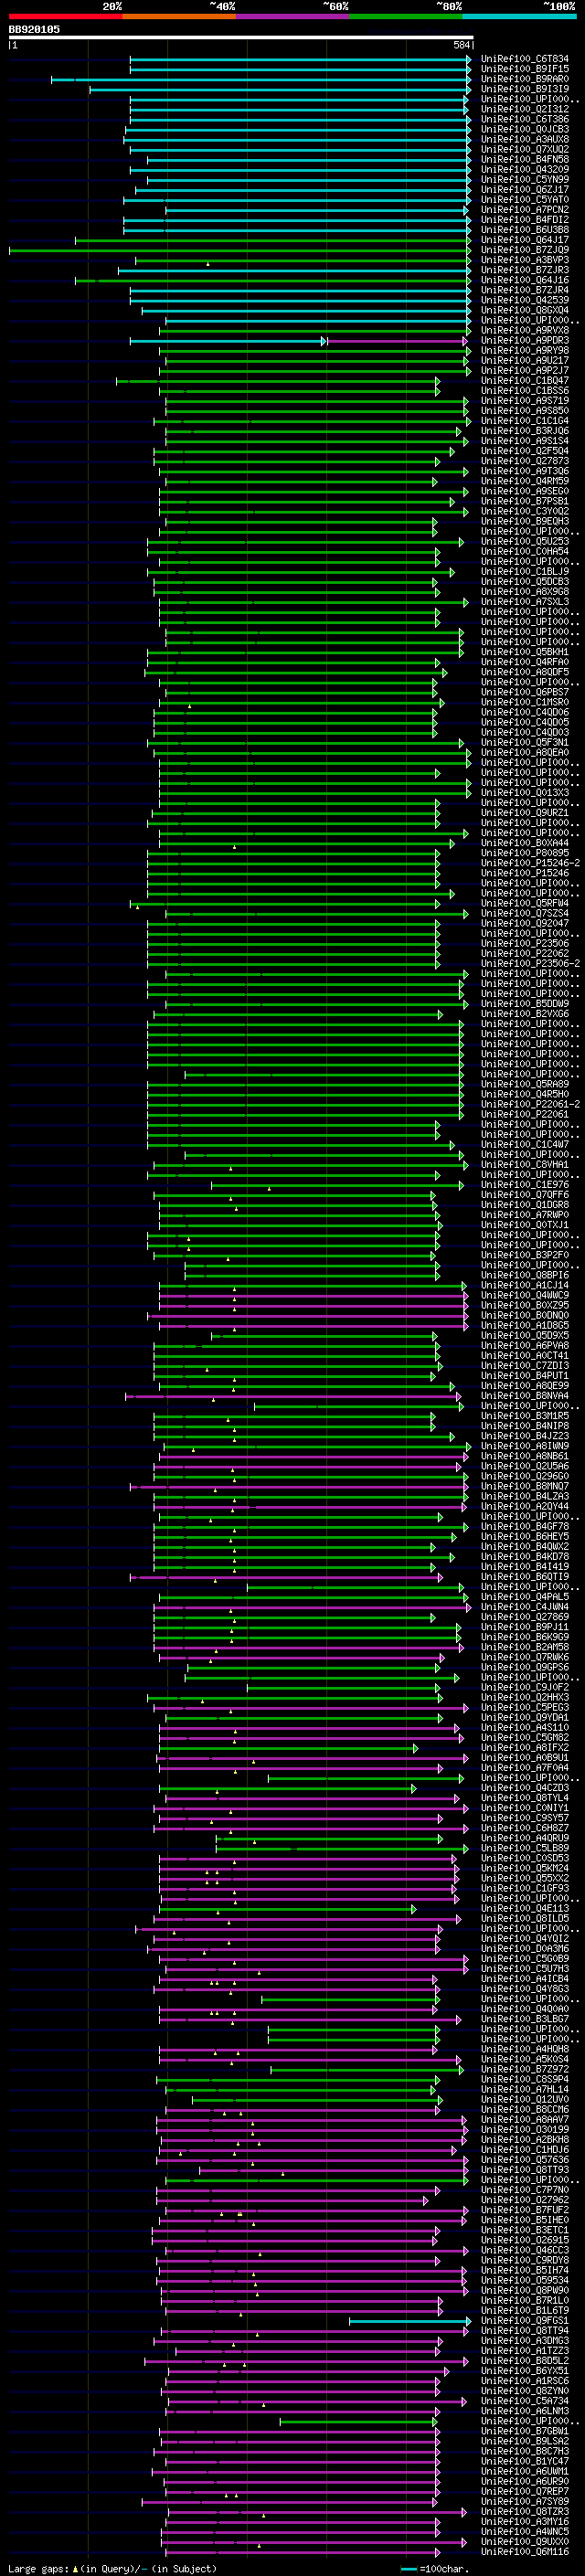Screen dimensions: 585x2576
Task: Select UniRef100_A9U217 label
Action: [x=524, y=360]
